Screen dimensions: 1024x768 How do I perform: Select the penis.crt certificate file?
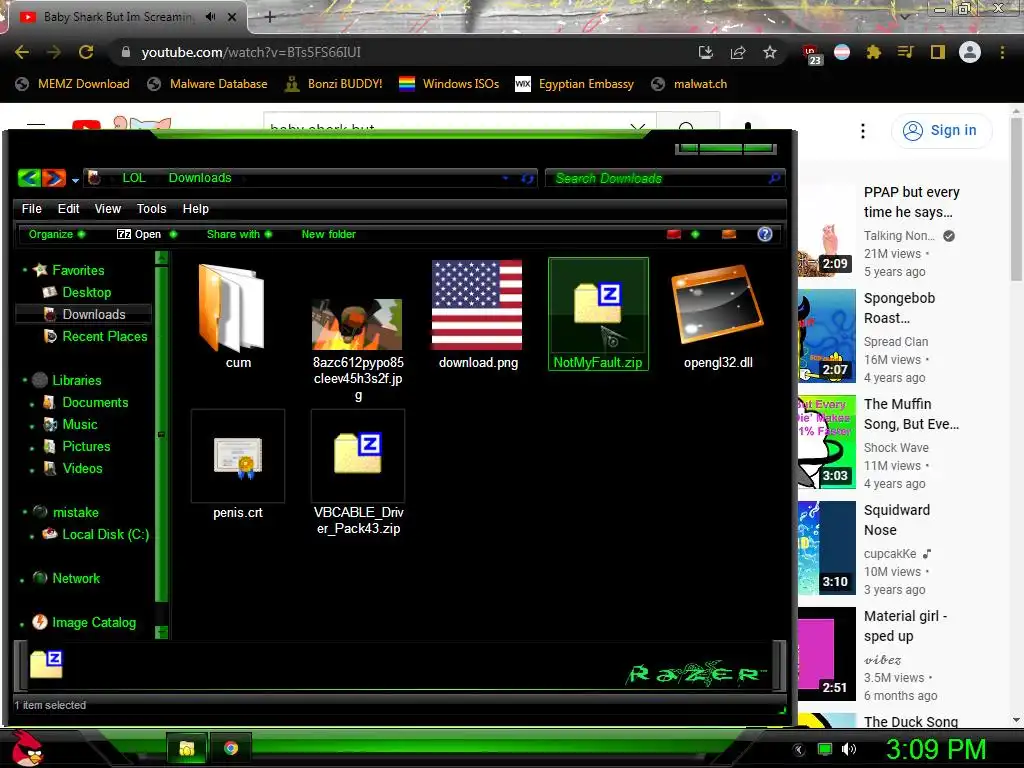238,466
